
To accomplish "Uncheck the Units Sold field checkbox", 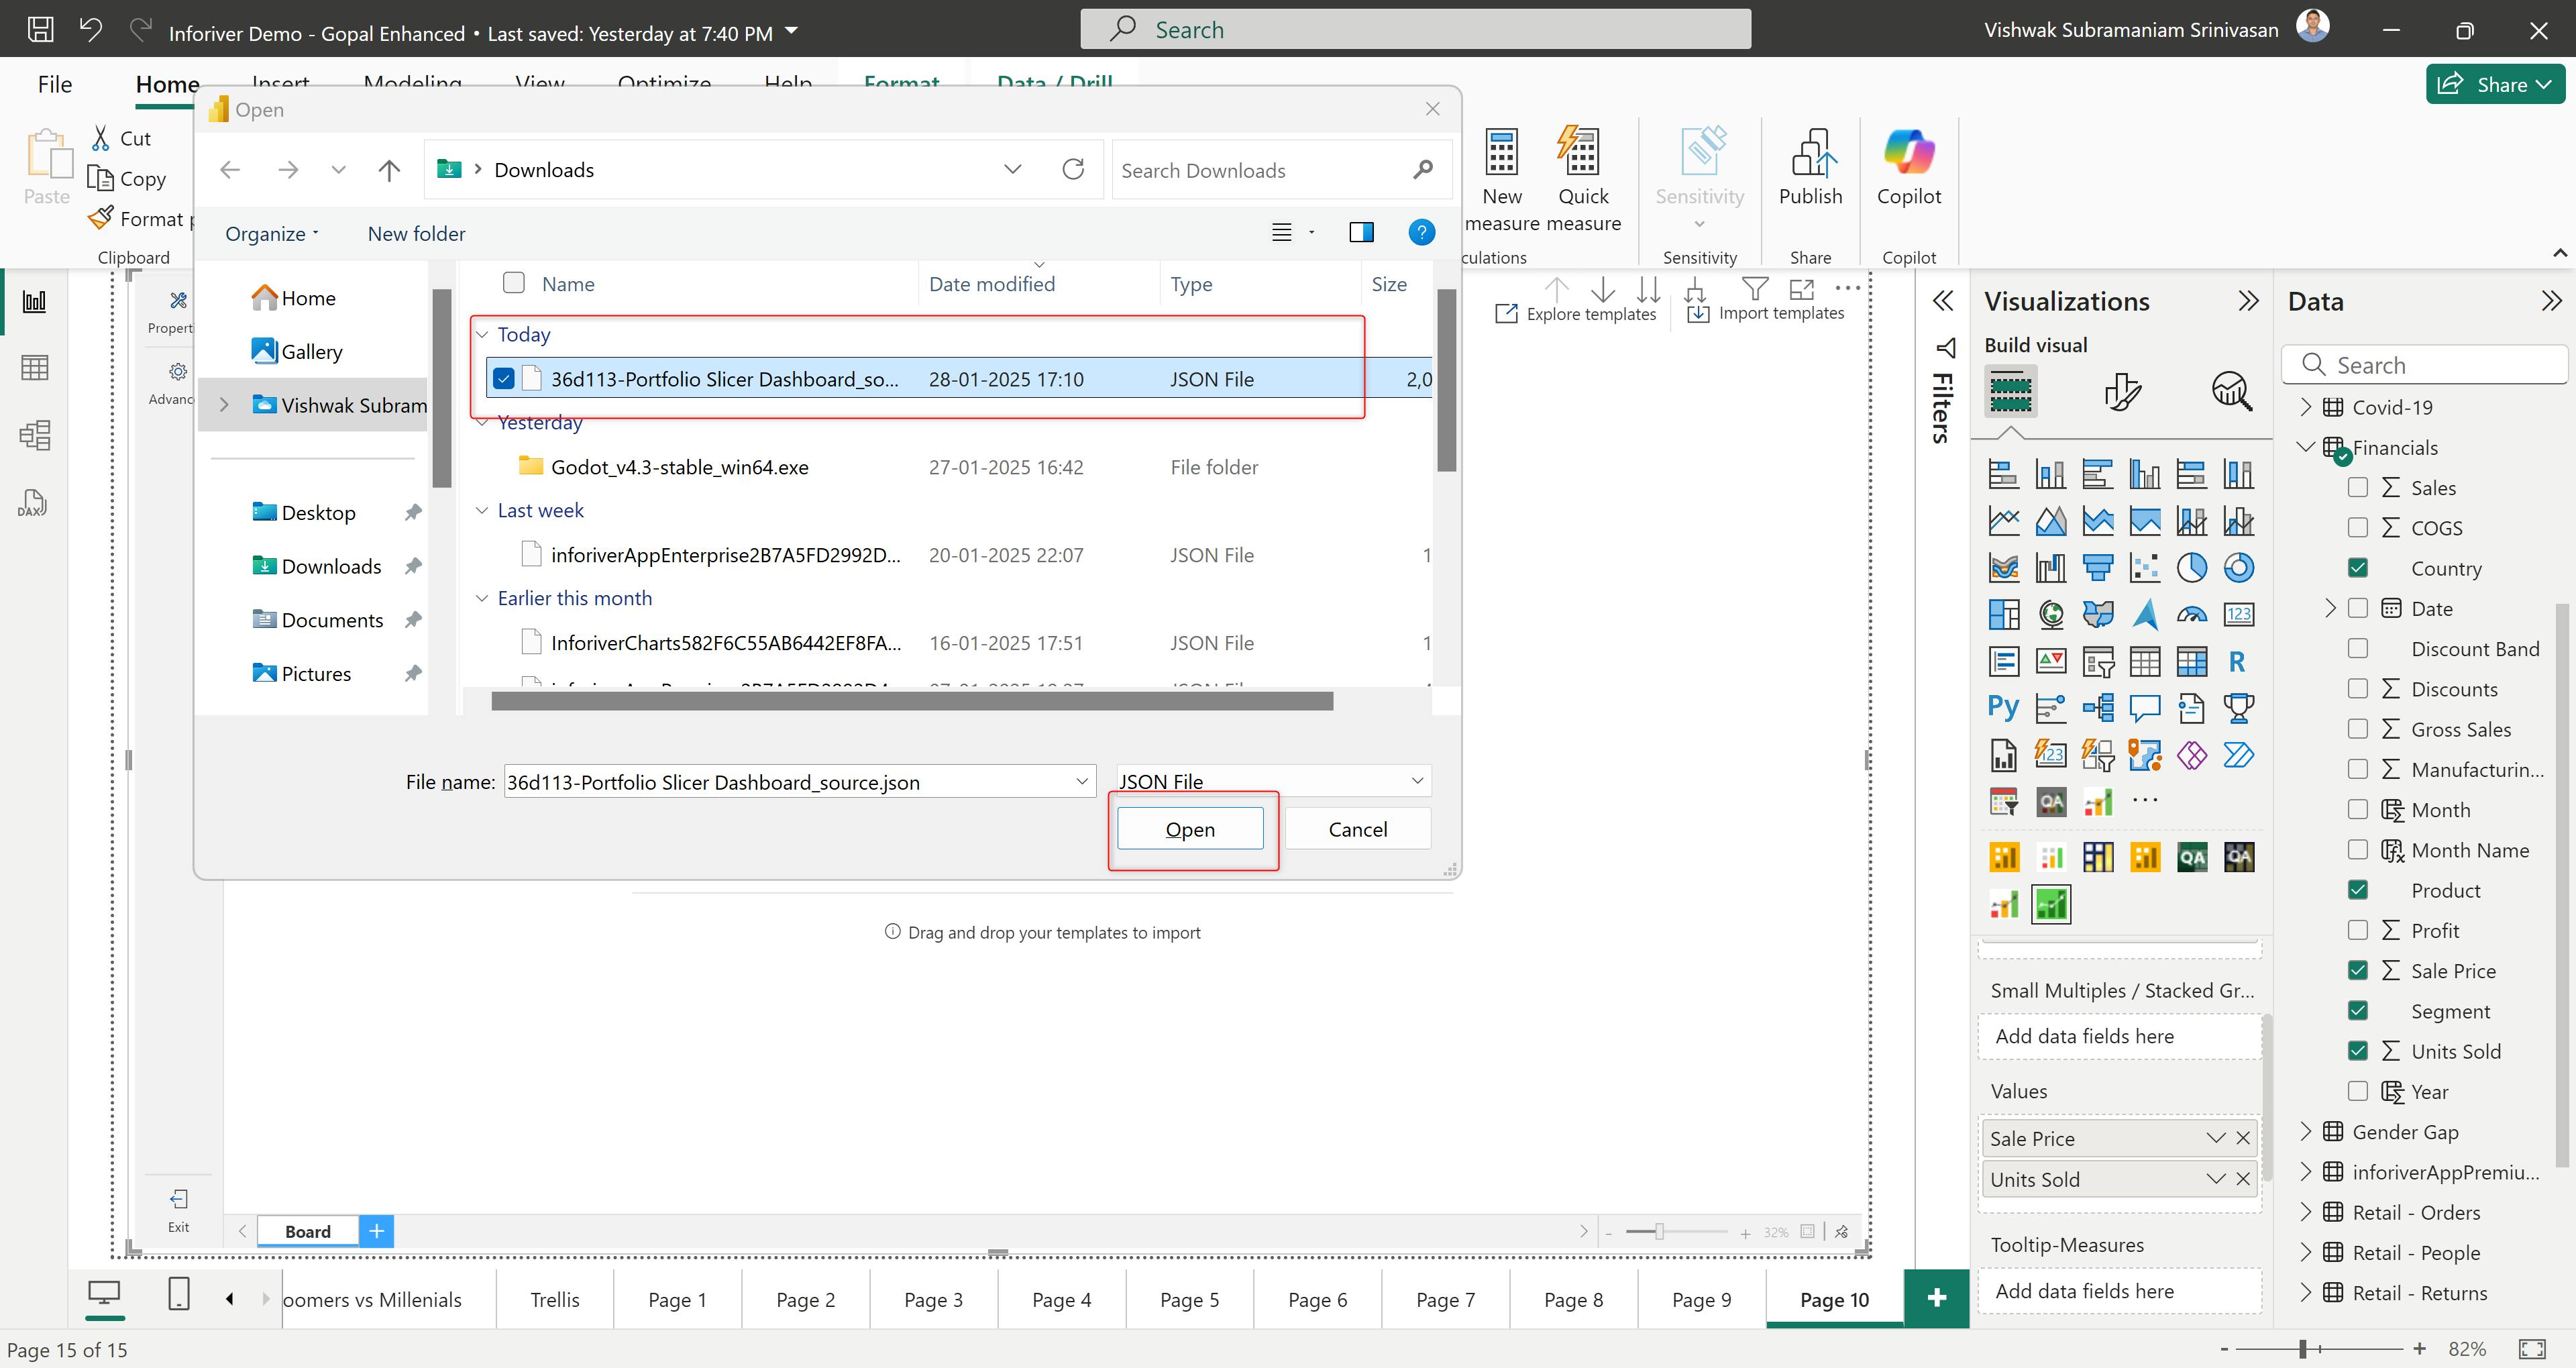I will click(x=2357, y=1051).
